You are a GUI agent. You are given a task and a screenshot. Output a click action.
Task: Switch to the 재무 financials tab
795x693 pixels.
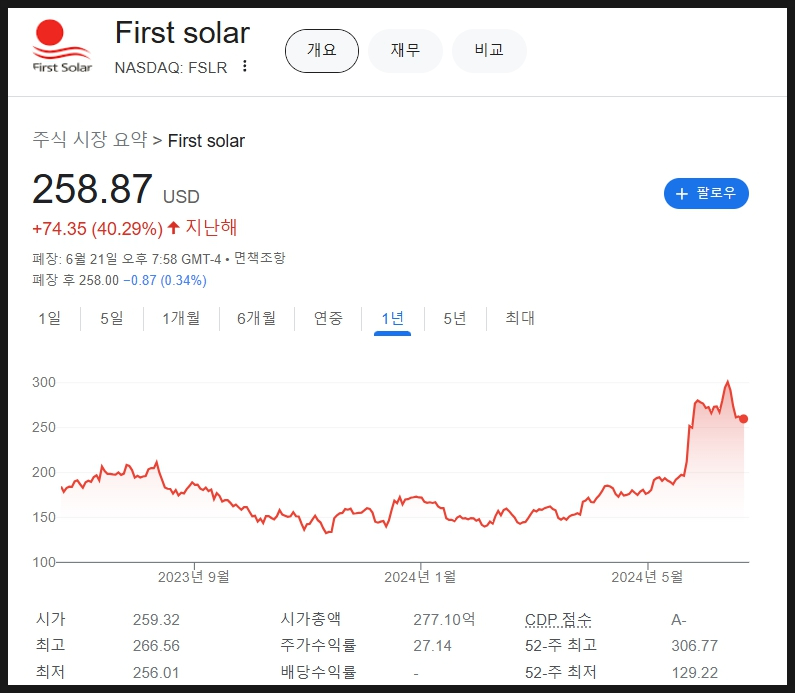[x=405, y=51]
